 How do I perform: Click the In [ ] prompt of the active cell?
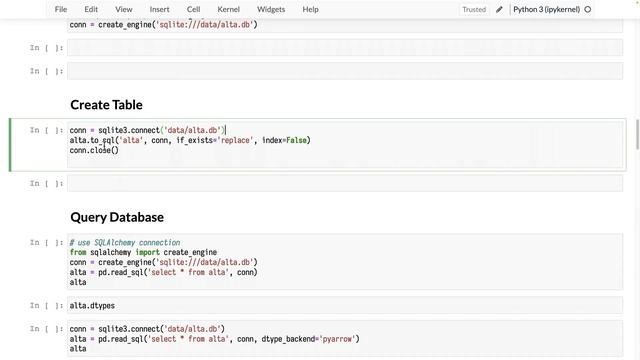pos(46,130)
